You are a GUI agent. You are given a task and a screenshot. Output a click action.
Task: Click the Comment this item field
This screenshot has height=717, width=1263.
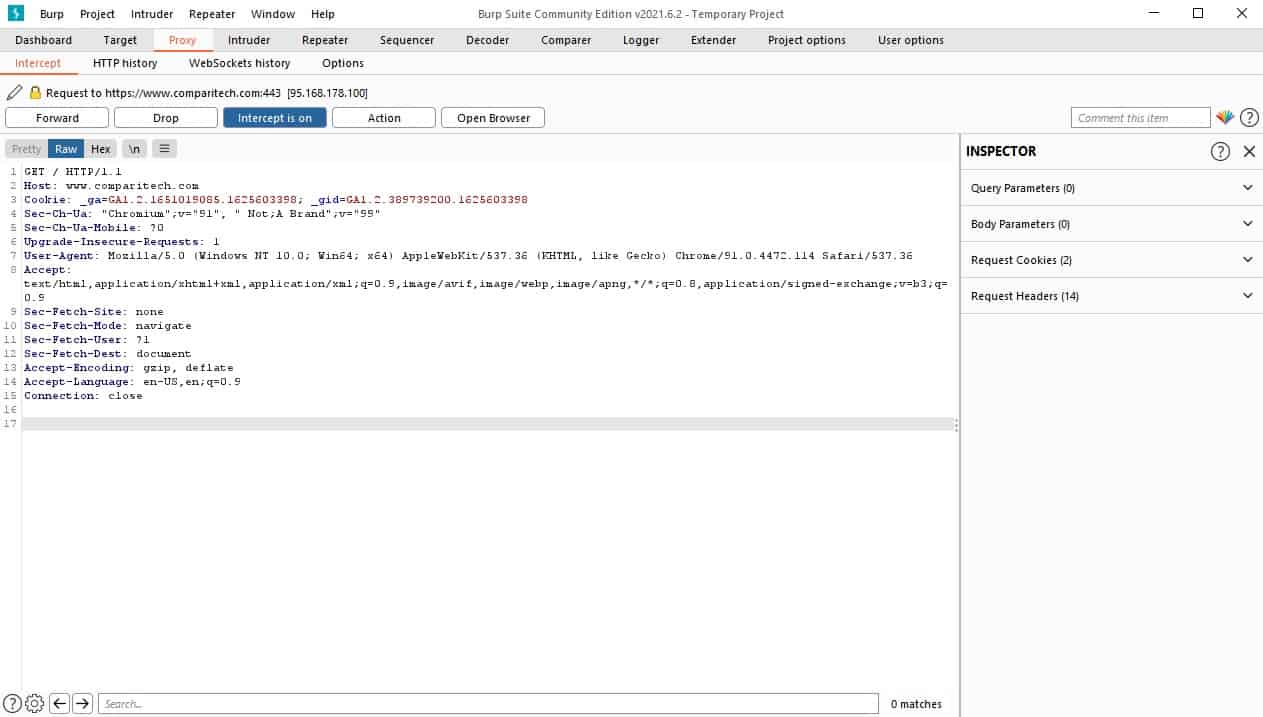[x=1140, y=118]
